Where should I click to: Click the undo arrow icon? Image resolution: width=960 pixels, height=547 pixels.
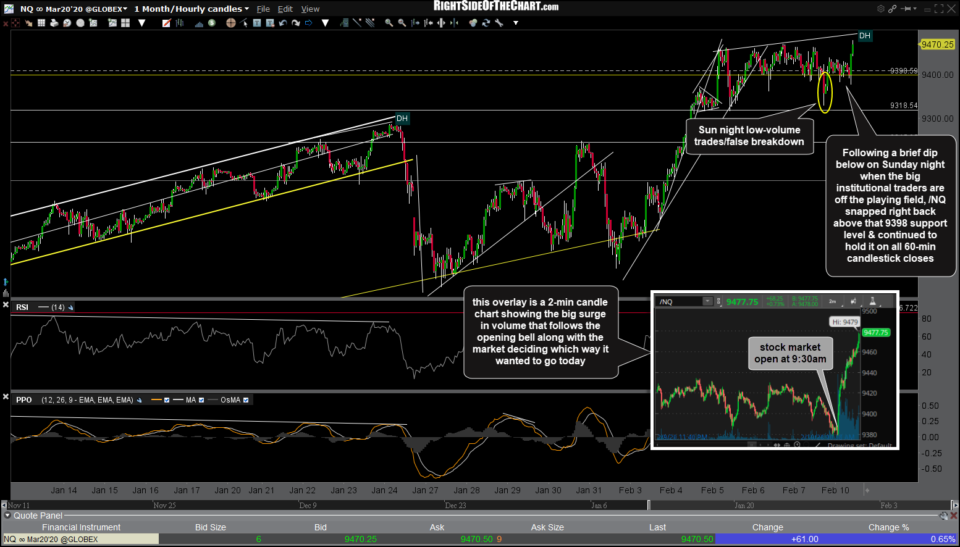coord(283,23)
